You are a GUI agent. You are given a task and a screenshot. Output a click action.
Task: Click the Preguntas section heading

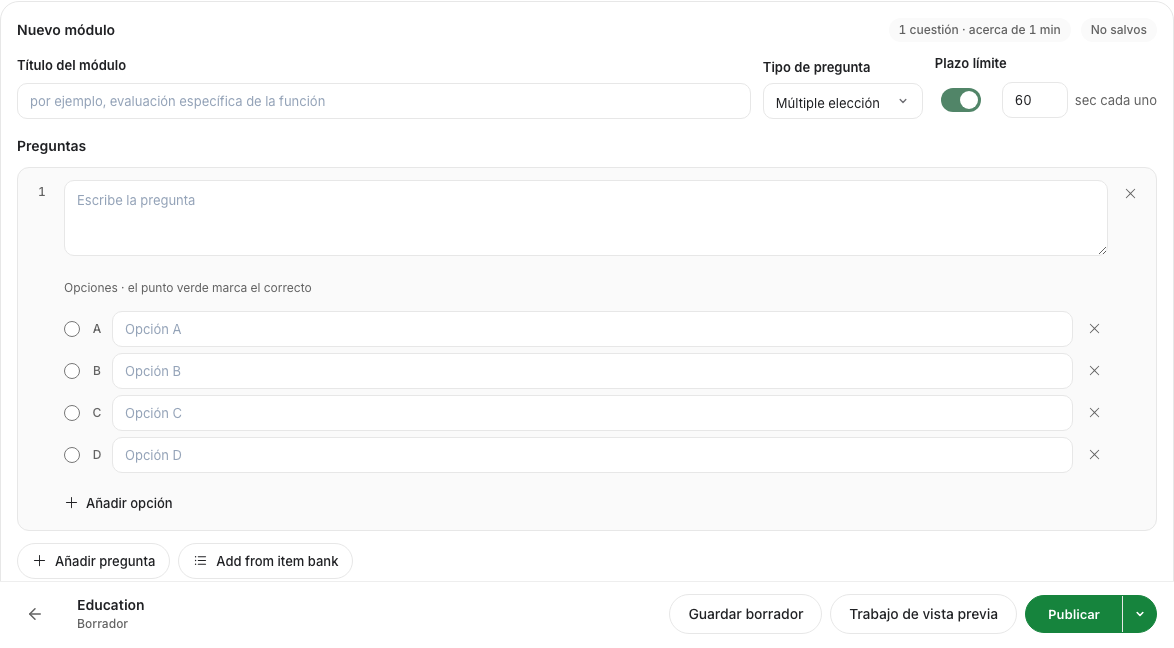52,146
